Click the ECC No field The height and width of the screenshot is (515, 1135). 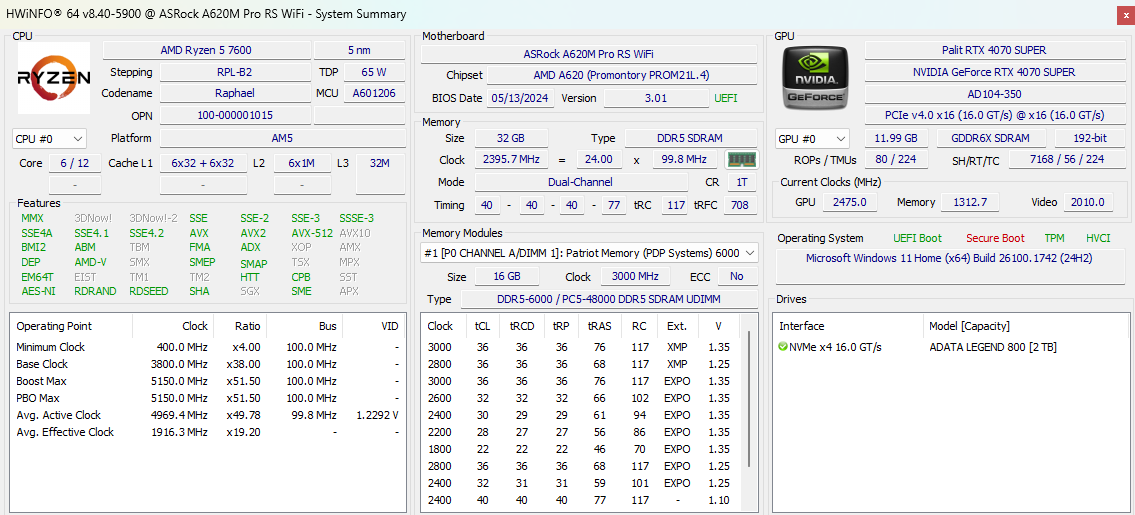(737, 277)
